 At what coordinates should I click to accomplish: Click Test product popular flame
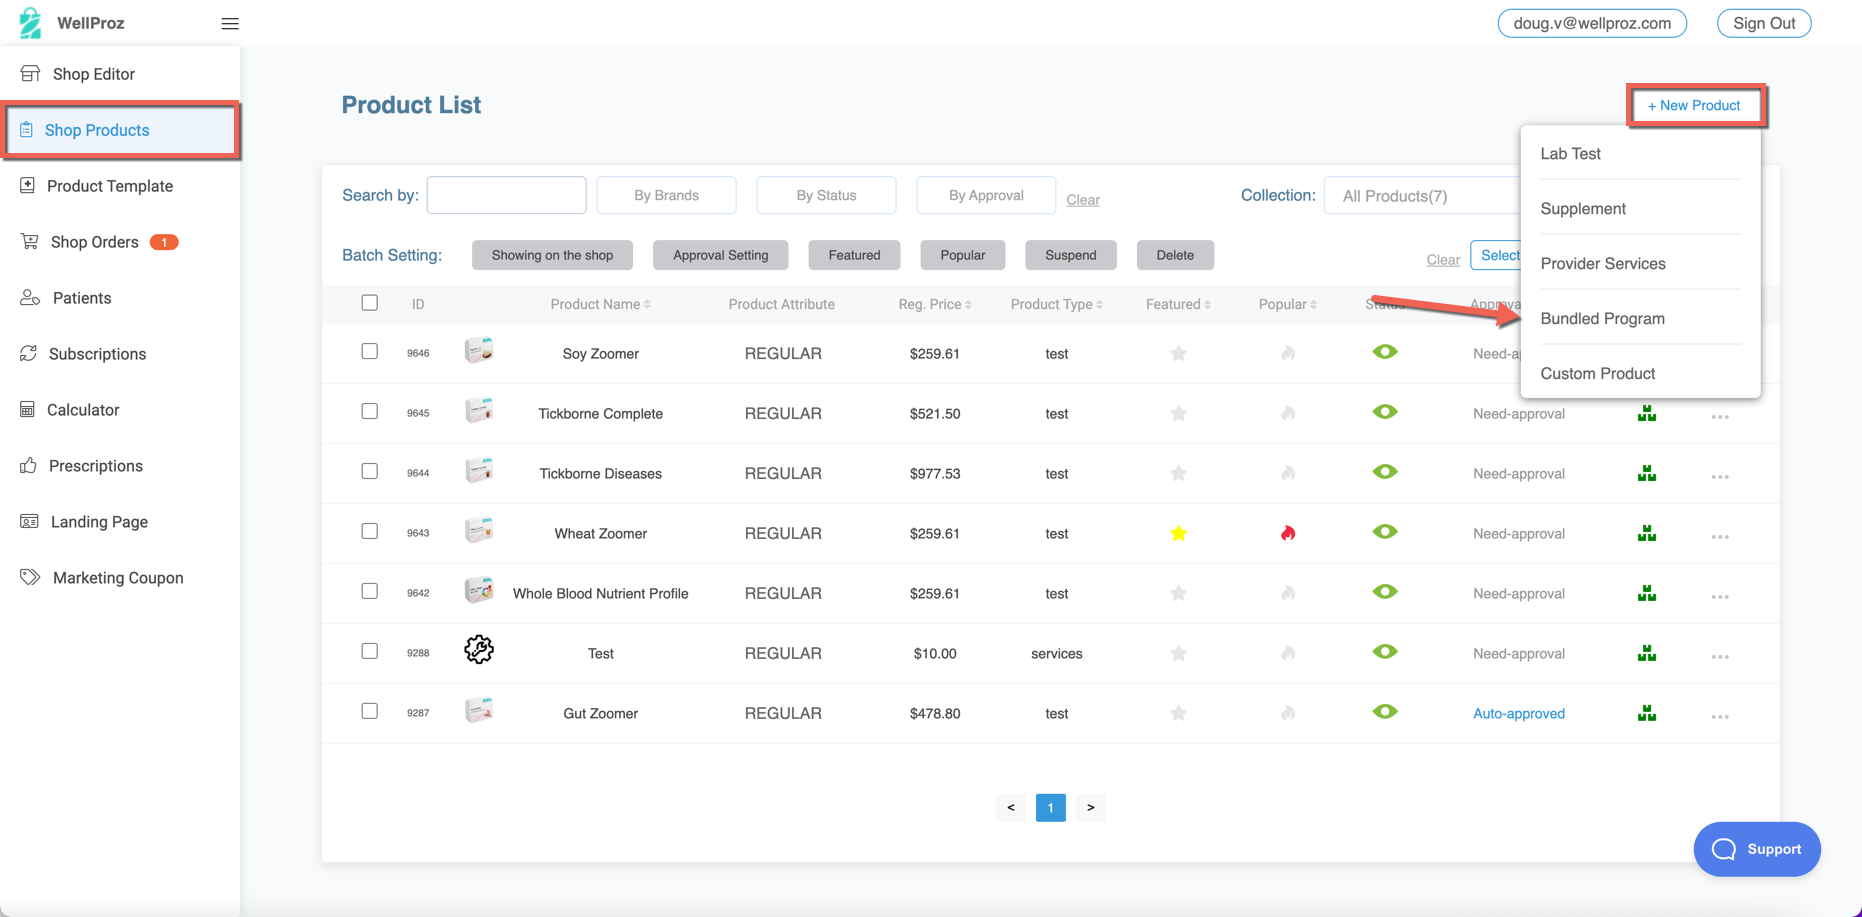[x=1288, y=653]
